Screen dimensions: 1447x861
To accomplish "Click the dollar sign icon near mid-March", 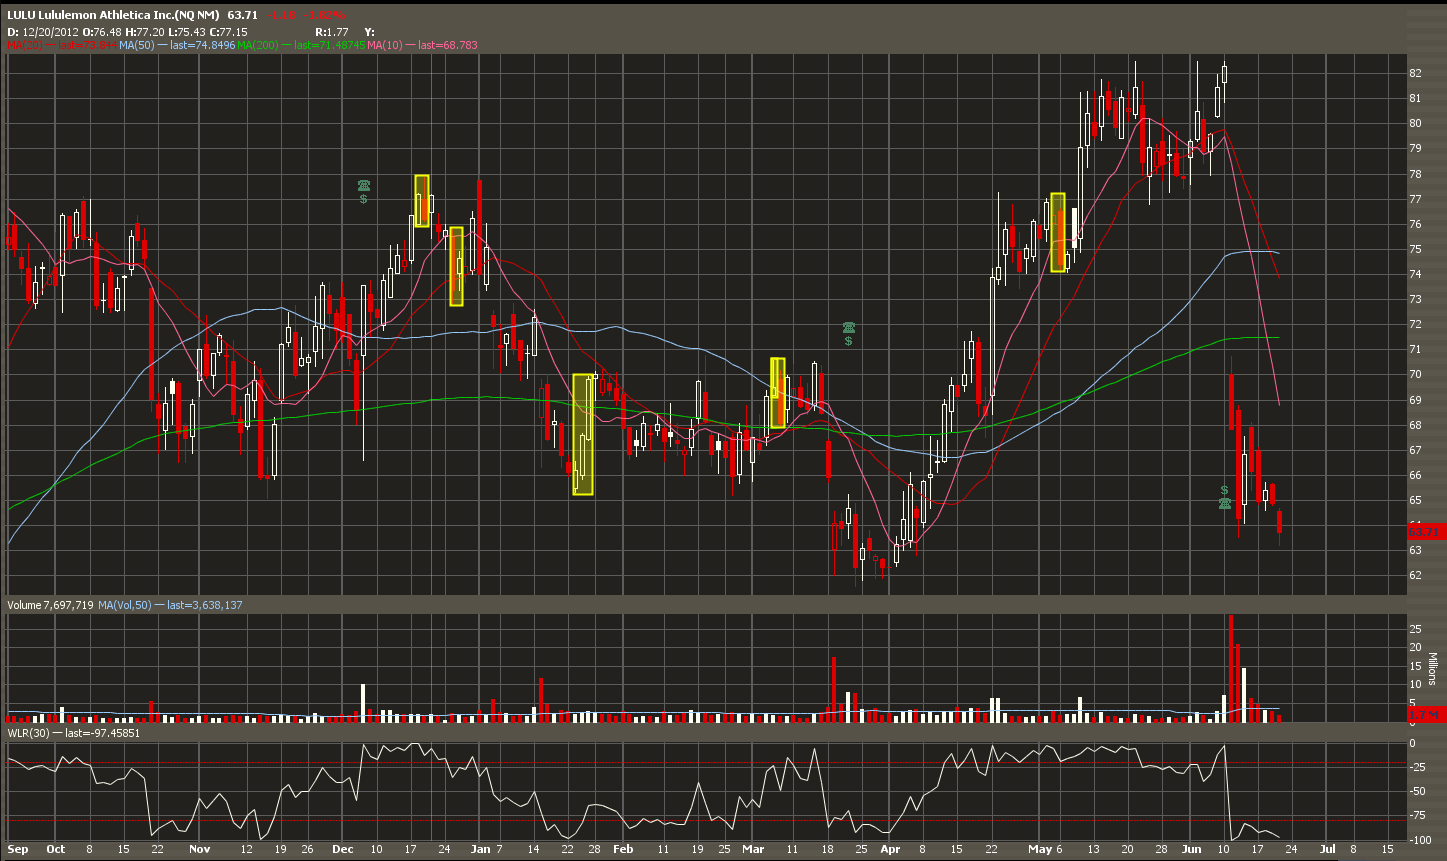I will tap(848, 341).
